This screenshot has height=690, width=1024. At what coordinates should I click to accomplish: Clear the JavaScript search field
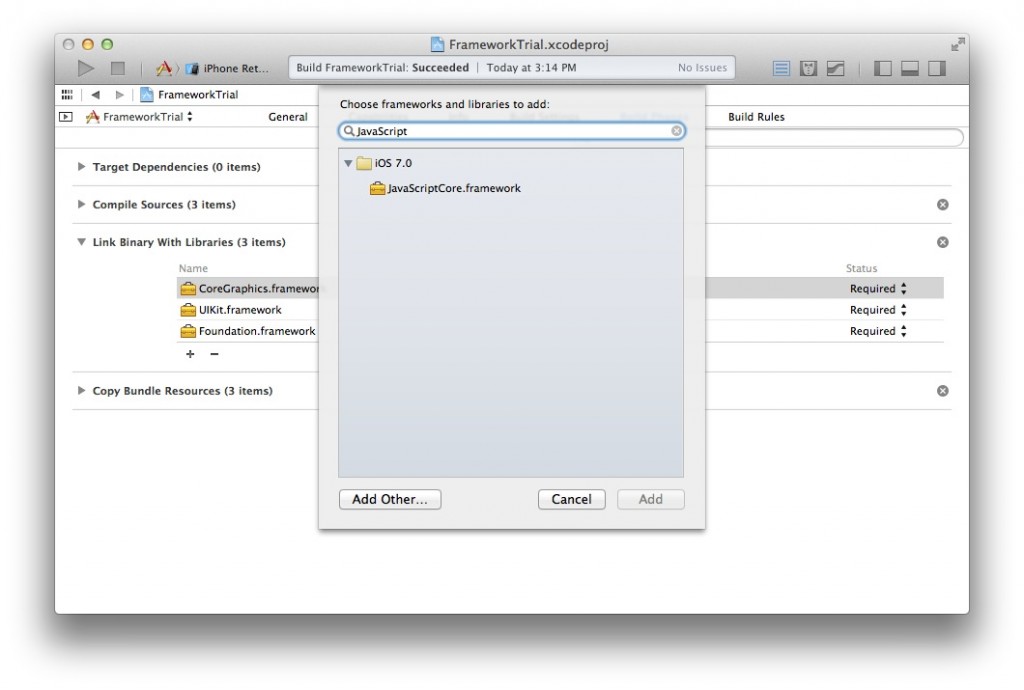[x=677, y=131]
